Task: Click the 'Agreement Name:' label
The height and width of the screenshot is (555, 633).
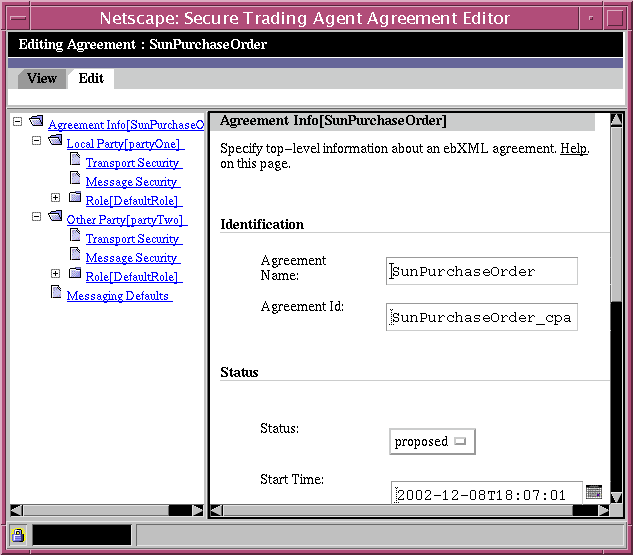Action: 293,268
